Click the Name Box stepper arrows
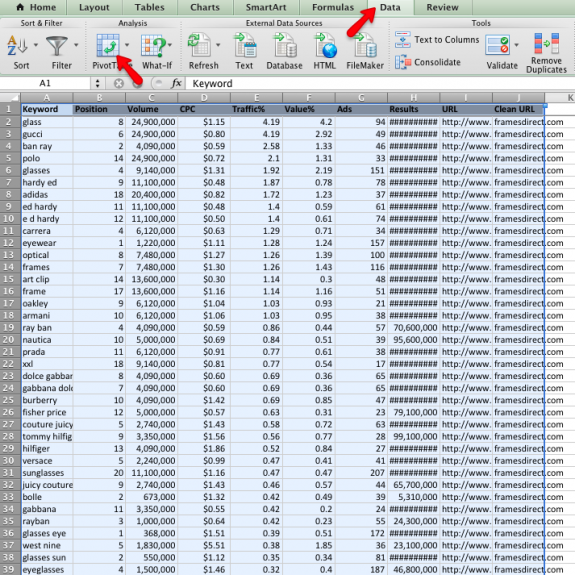The width and height of the screenshot is (575, 575). [x=97, y=84]
